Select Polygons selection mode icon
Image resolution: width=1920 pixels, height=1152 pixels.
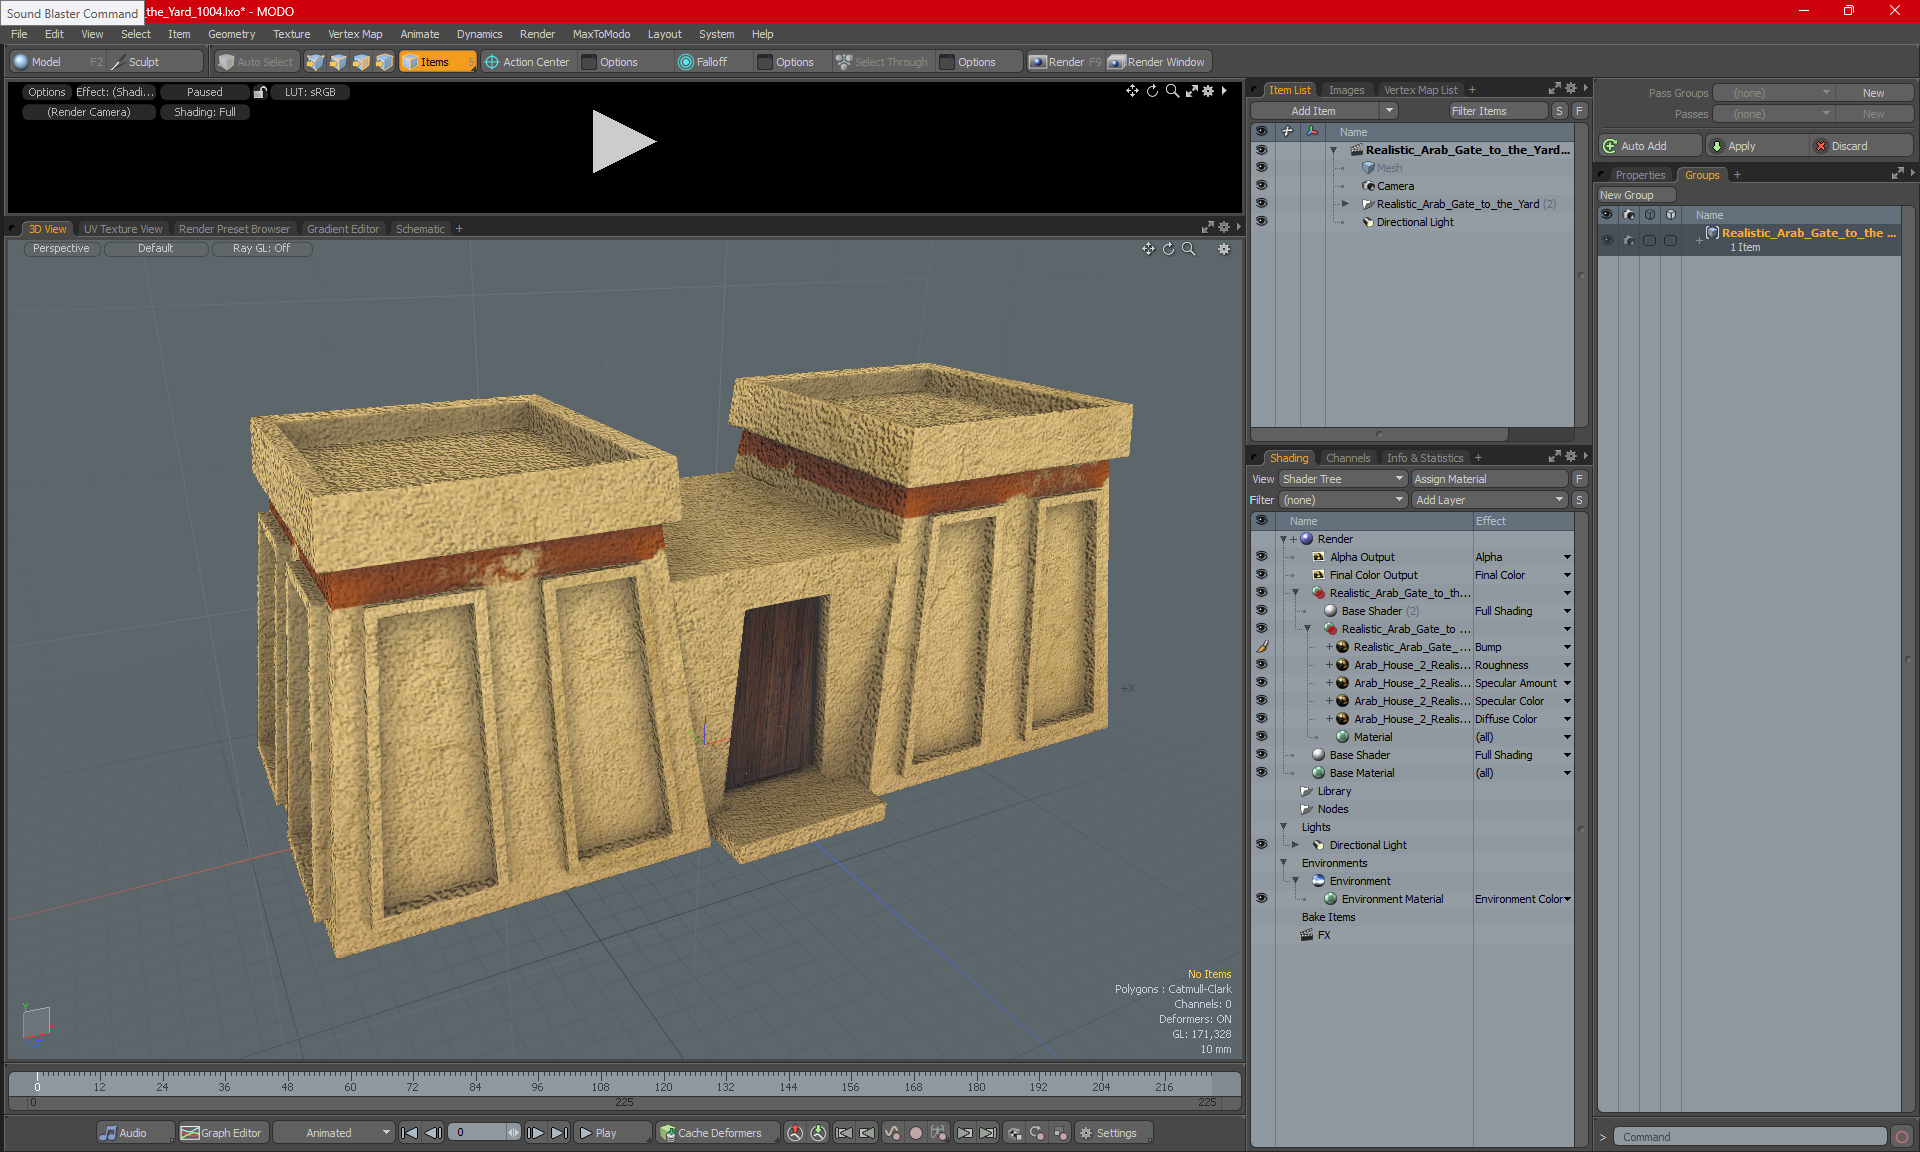pos(361,62)
